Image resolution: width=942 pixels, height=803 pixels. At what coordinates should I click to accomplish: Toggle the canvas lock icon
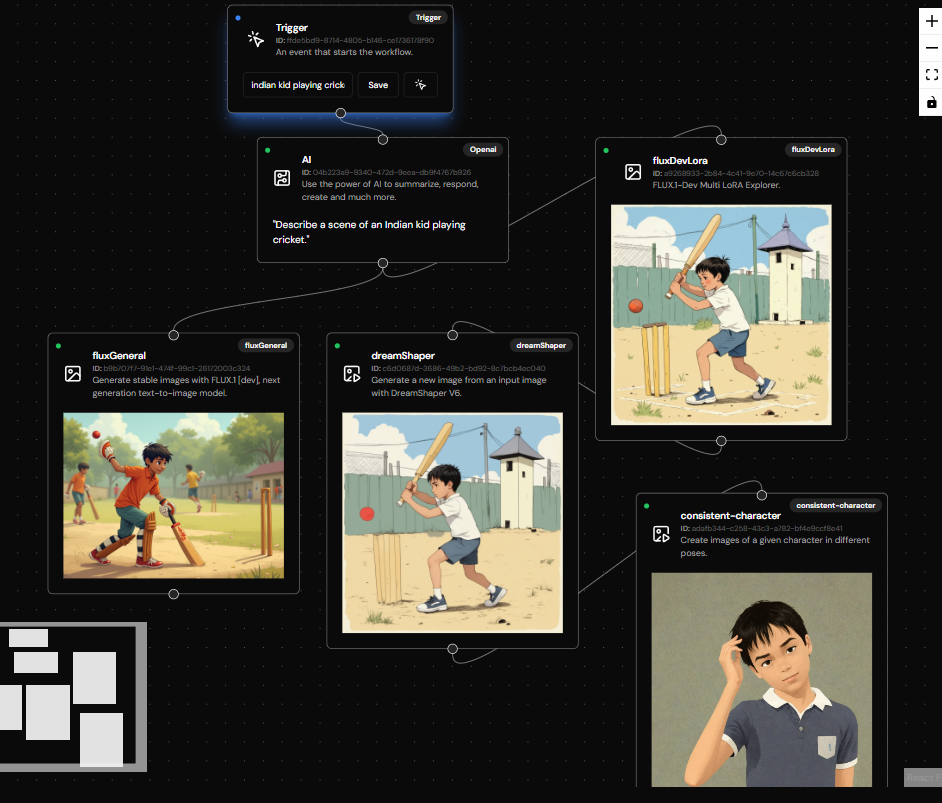931,102
